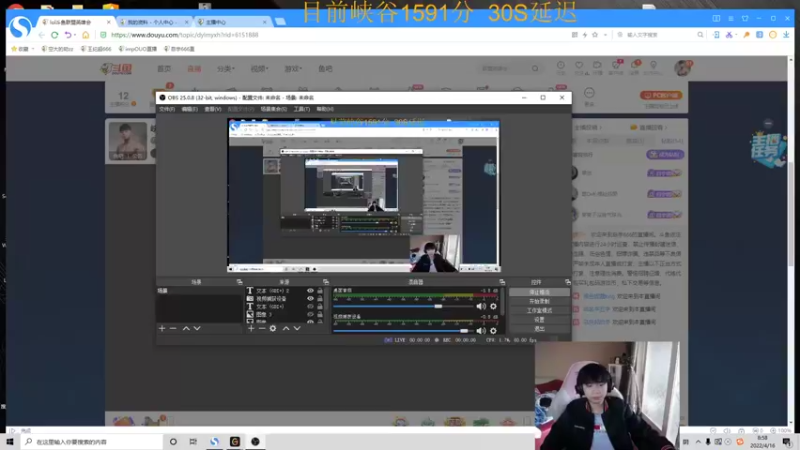Open Douyu 分类 category dropdown
Viewport: 800px width, 450px height.
(x=226, y=68)
